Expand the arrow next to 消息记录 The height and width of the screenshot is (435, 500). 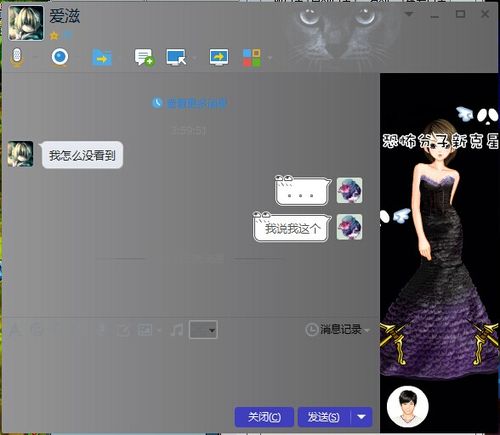coord(367,330)
